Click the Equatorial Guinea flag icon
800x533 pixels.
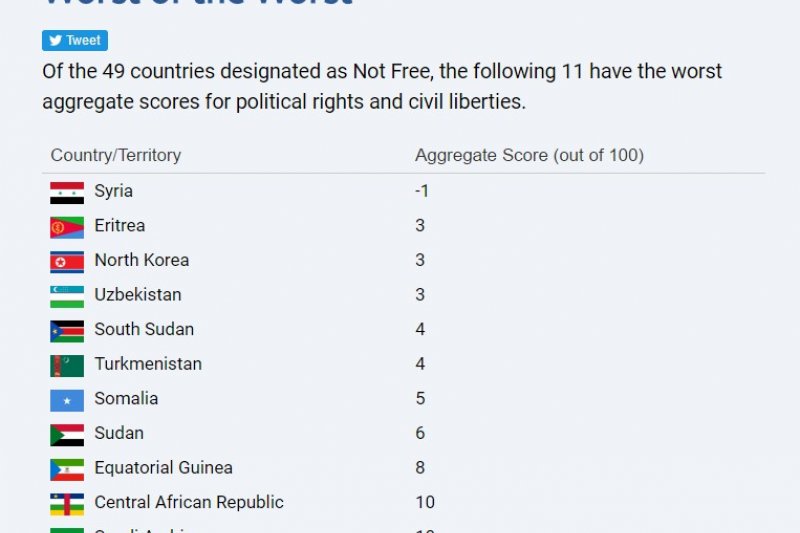click(67, 469)
